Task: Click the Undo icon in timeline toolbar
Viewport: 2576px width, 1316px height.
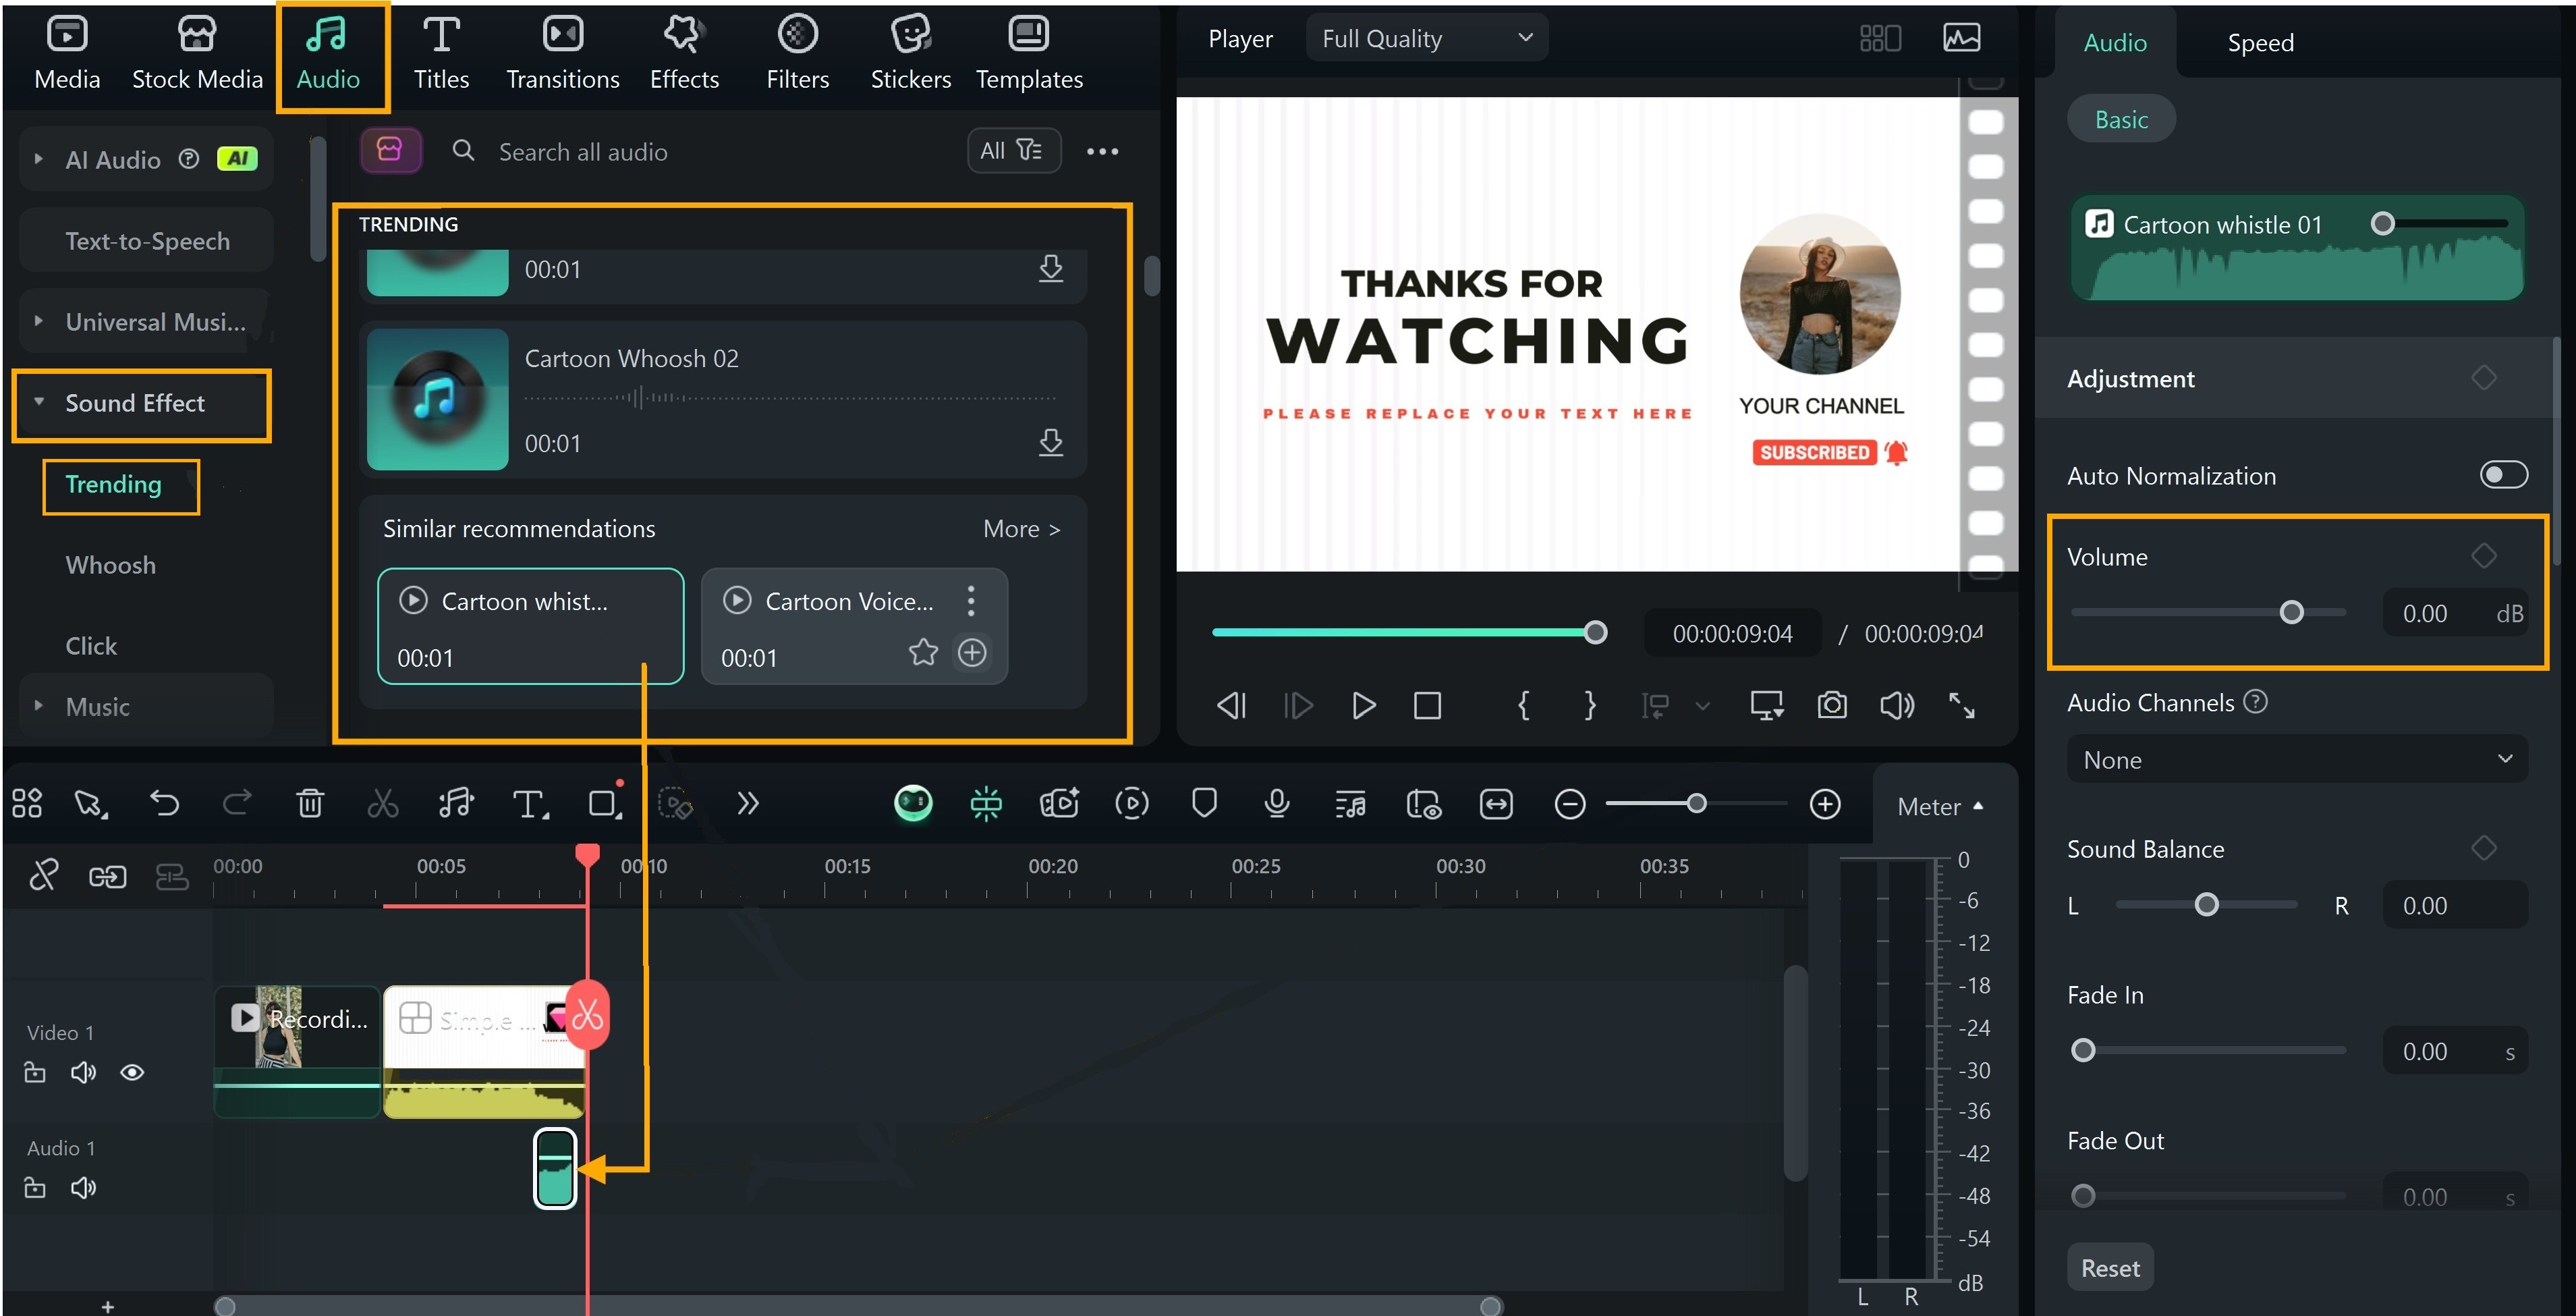Action: pyautogui.click(x=164, y=803)
